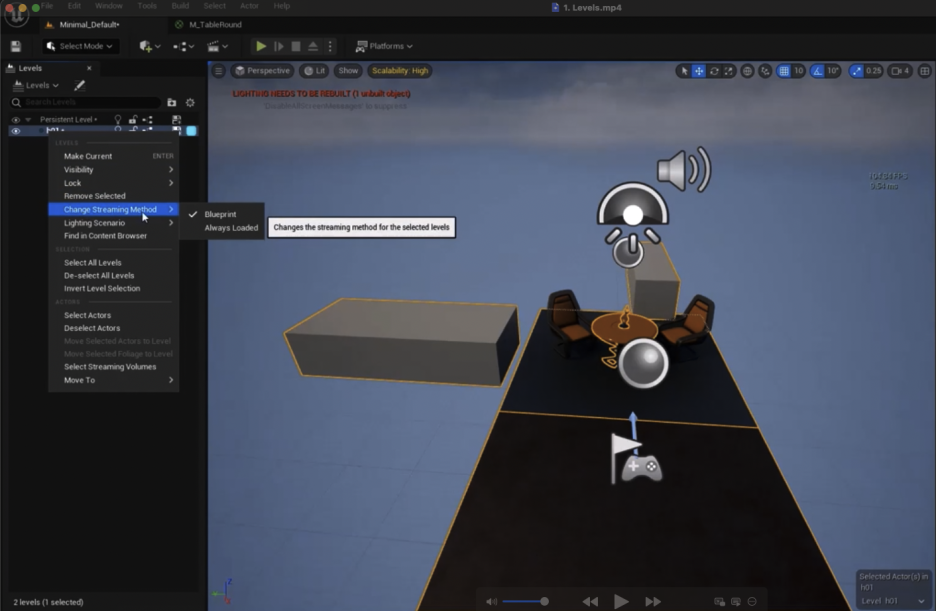Expand the Move To submenu
This screenshot has width=936, height=611.
(x=113, y=380)
